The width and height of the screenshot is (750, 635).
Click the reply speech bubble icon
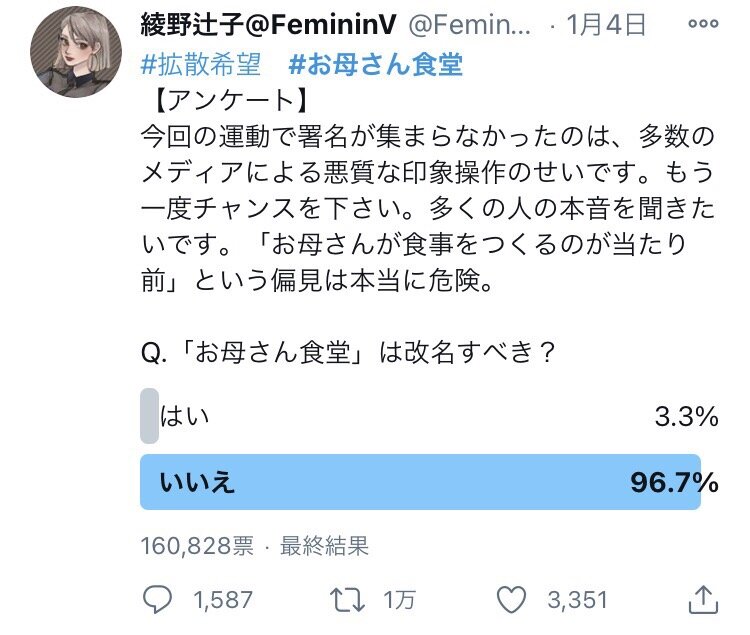coord(160,600)
